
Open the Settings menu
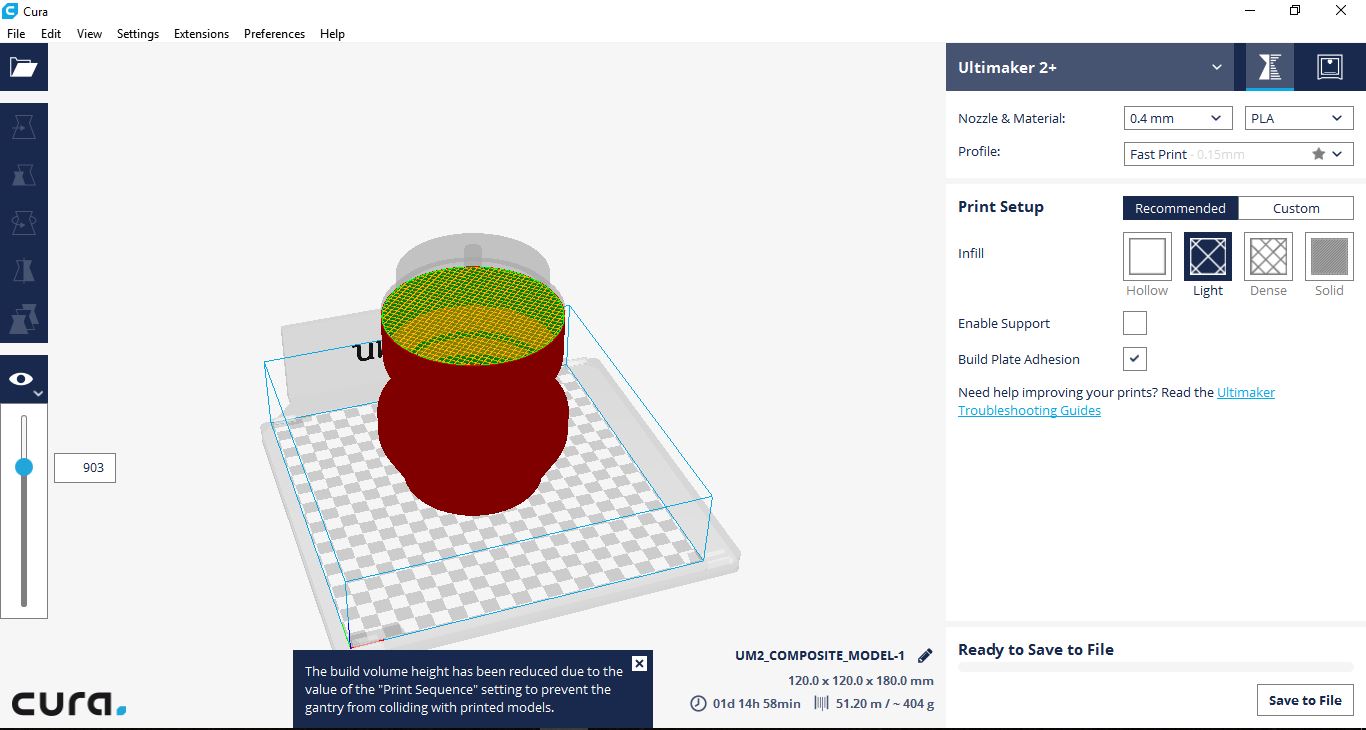pos(138,33)
